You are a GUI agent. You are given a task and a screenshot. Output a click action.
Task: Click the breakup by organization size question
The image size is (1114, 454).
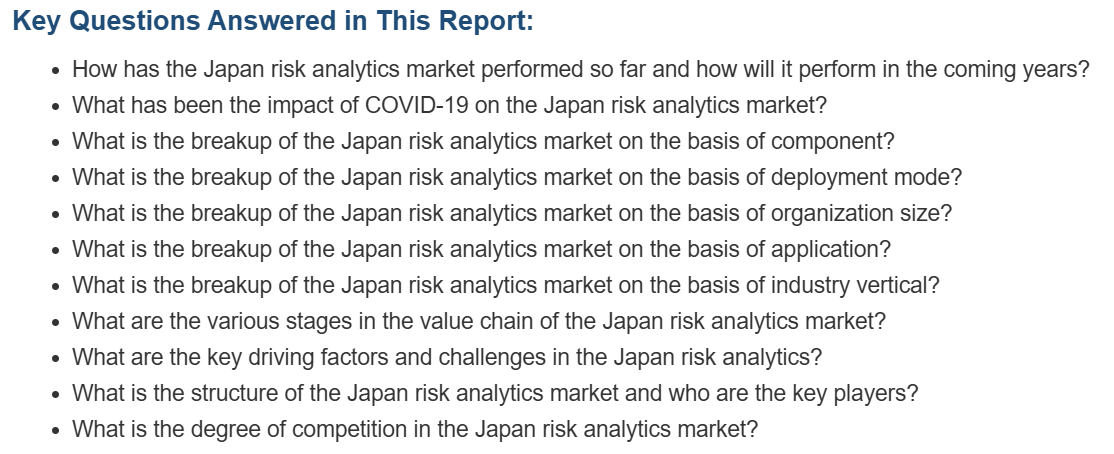pos(512,214)
